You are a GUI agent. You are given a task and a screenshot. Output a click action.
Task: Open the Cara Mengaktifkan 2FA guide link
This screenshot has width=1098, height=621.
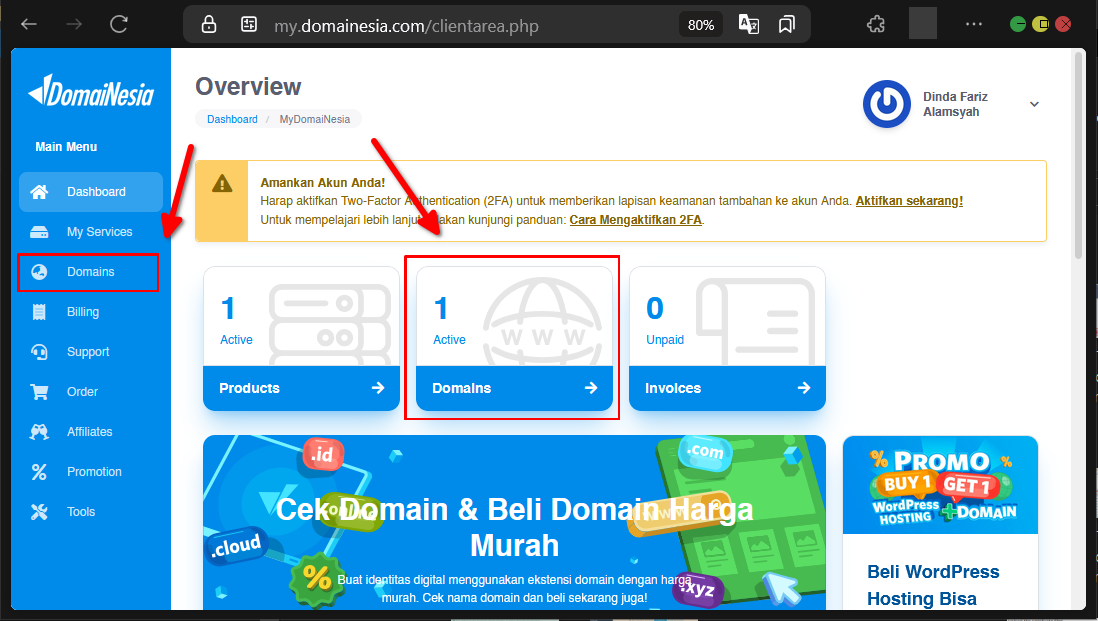(x=635, y=220)
